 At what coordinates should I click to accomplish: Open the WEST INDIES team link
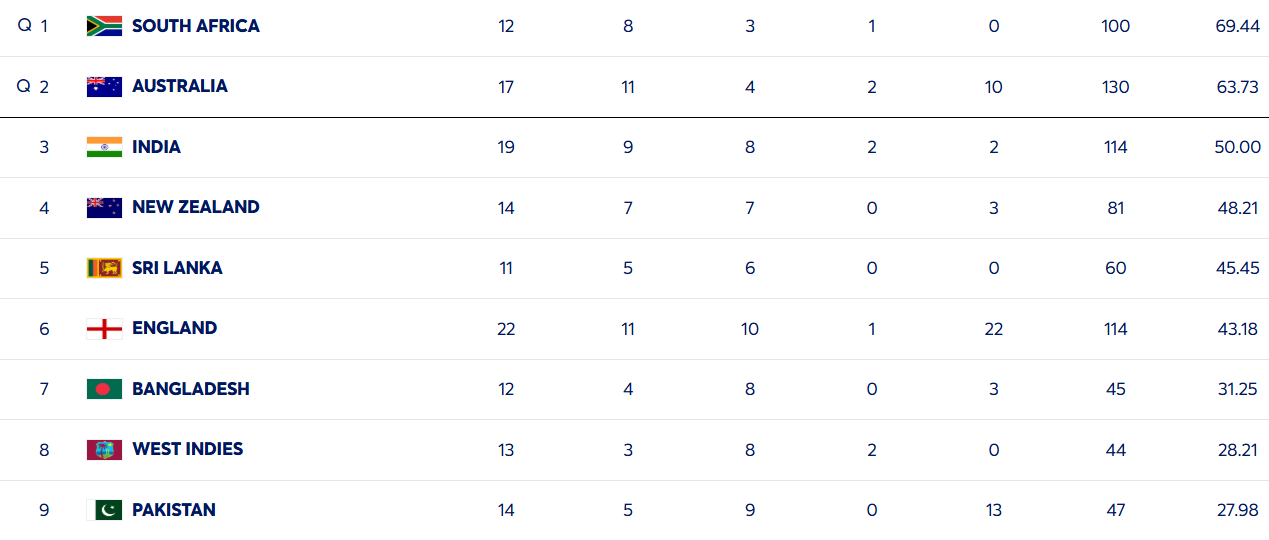[187, 449]
